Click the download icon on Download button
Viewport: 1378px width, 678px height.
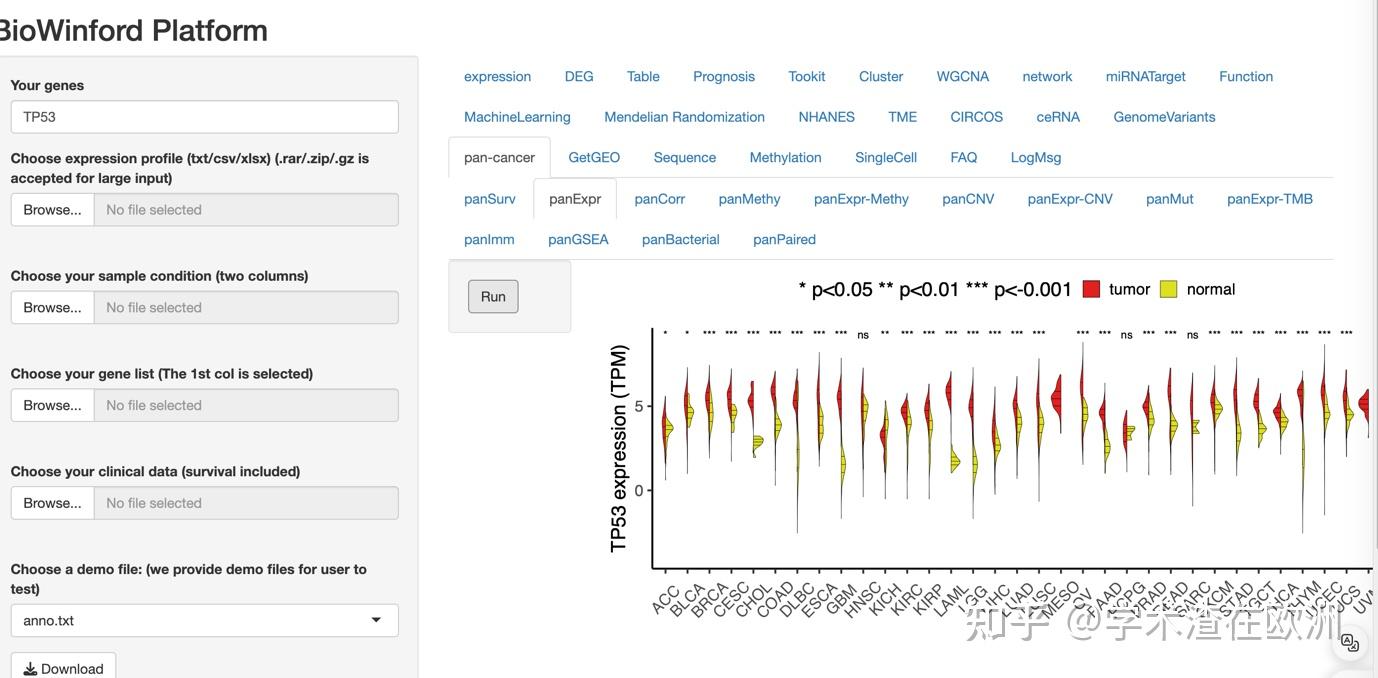(30, 669)
